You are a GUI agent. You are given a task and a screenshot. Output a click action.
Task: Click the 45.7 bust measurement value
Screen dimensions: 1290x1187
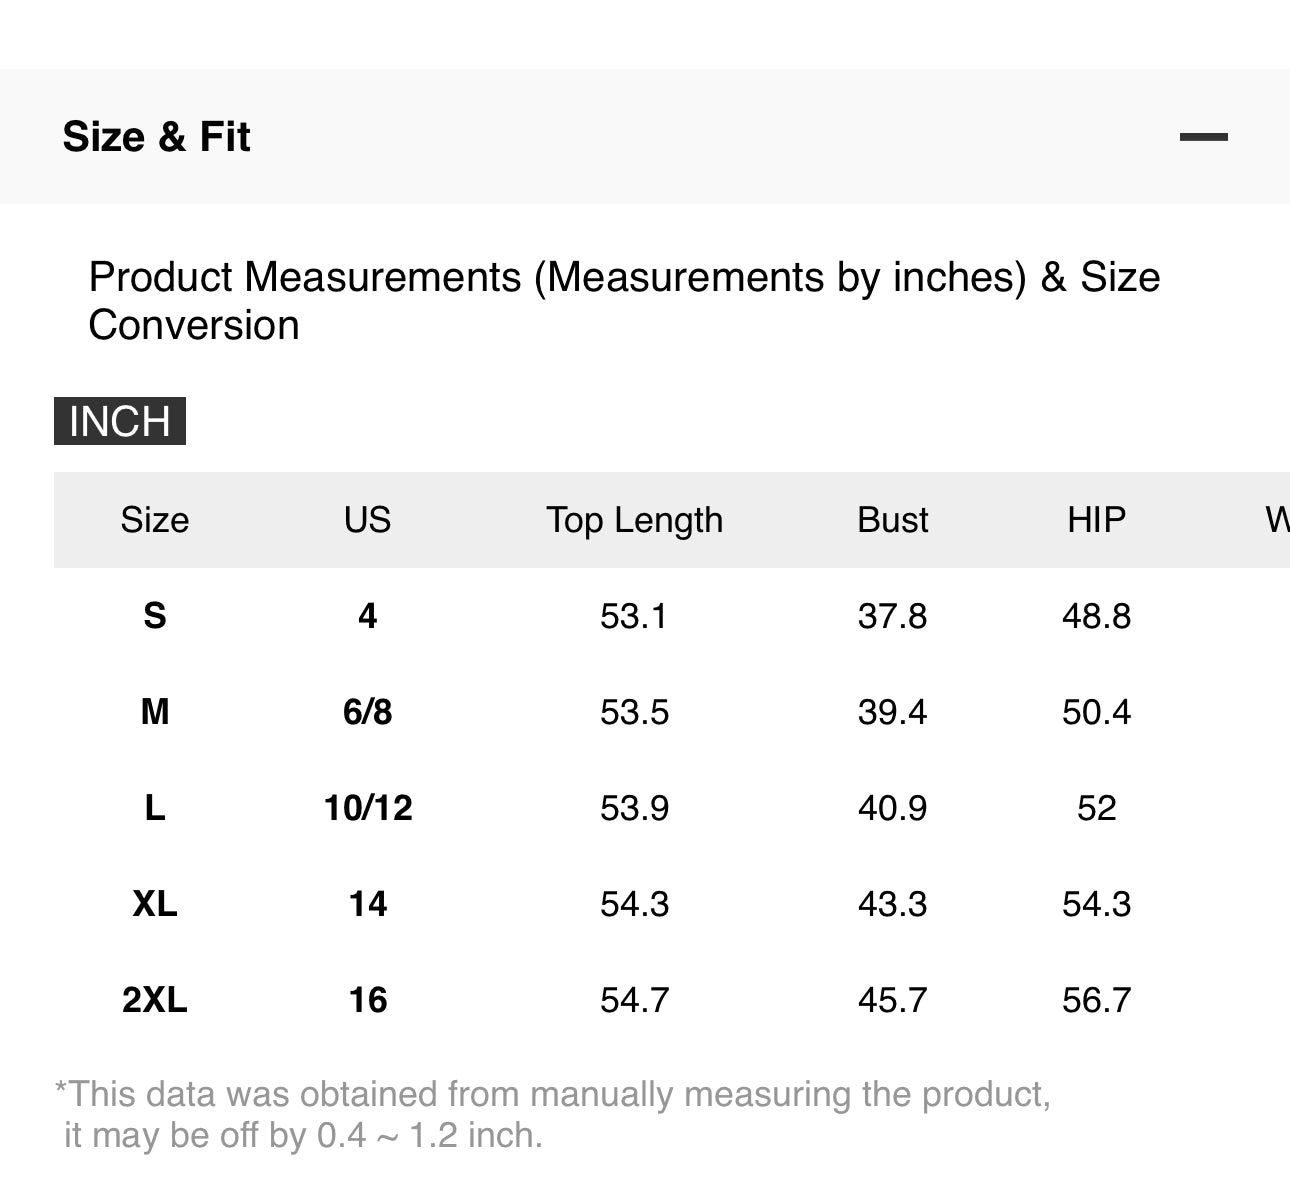coord(892,1000)
